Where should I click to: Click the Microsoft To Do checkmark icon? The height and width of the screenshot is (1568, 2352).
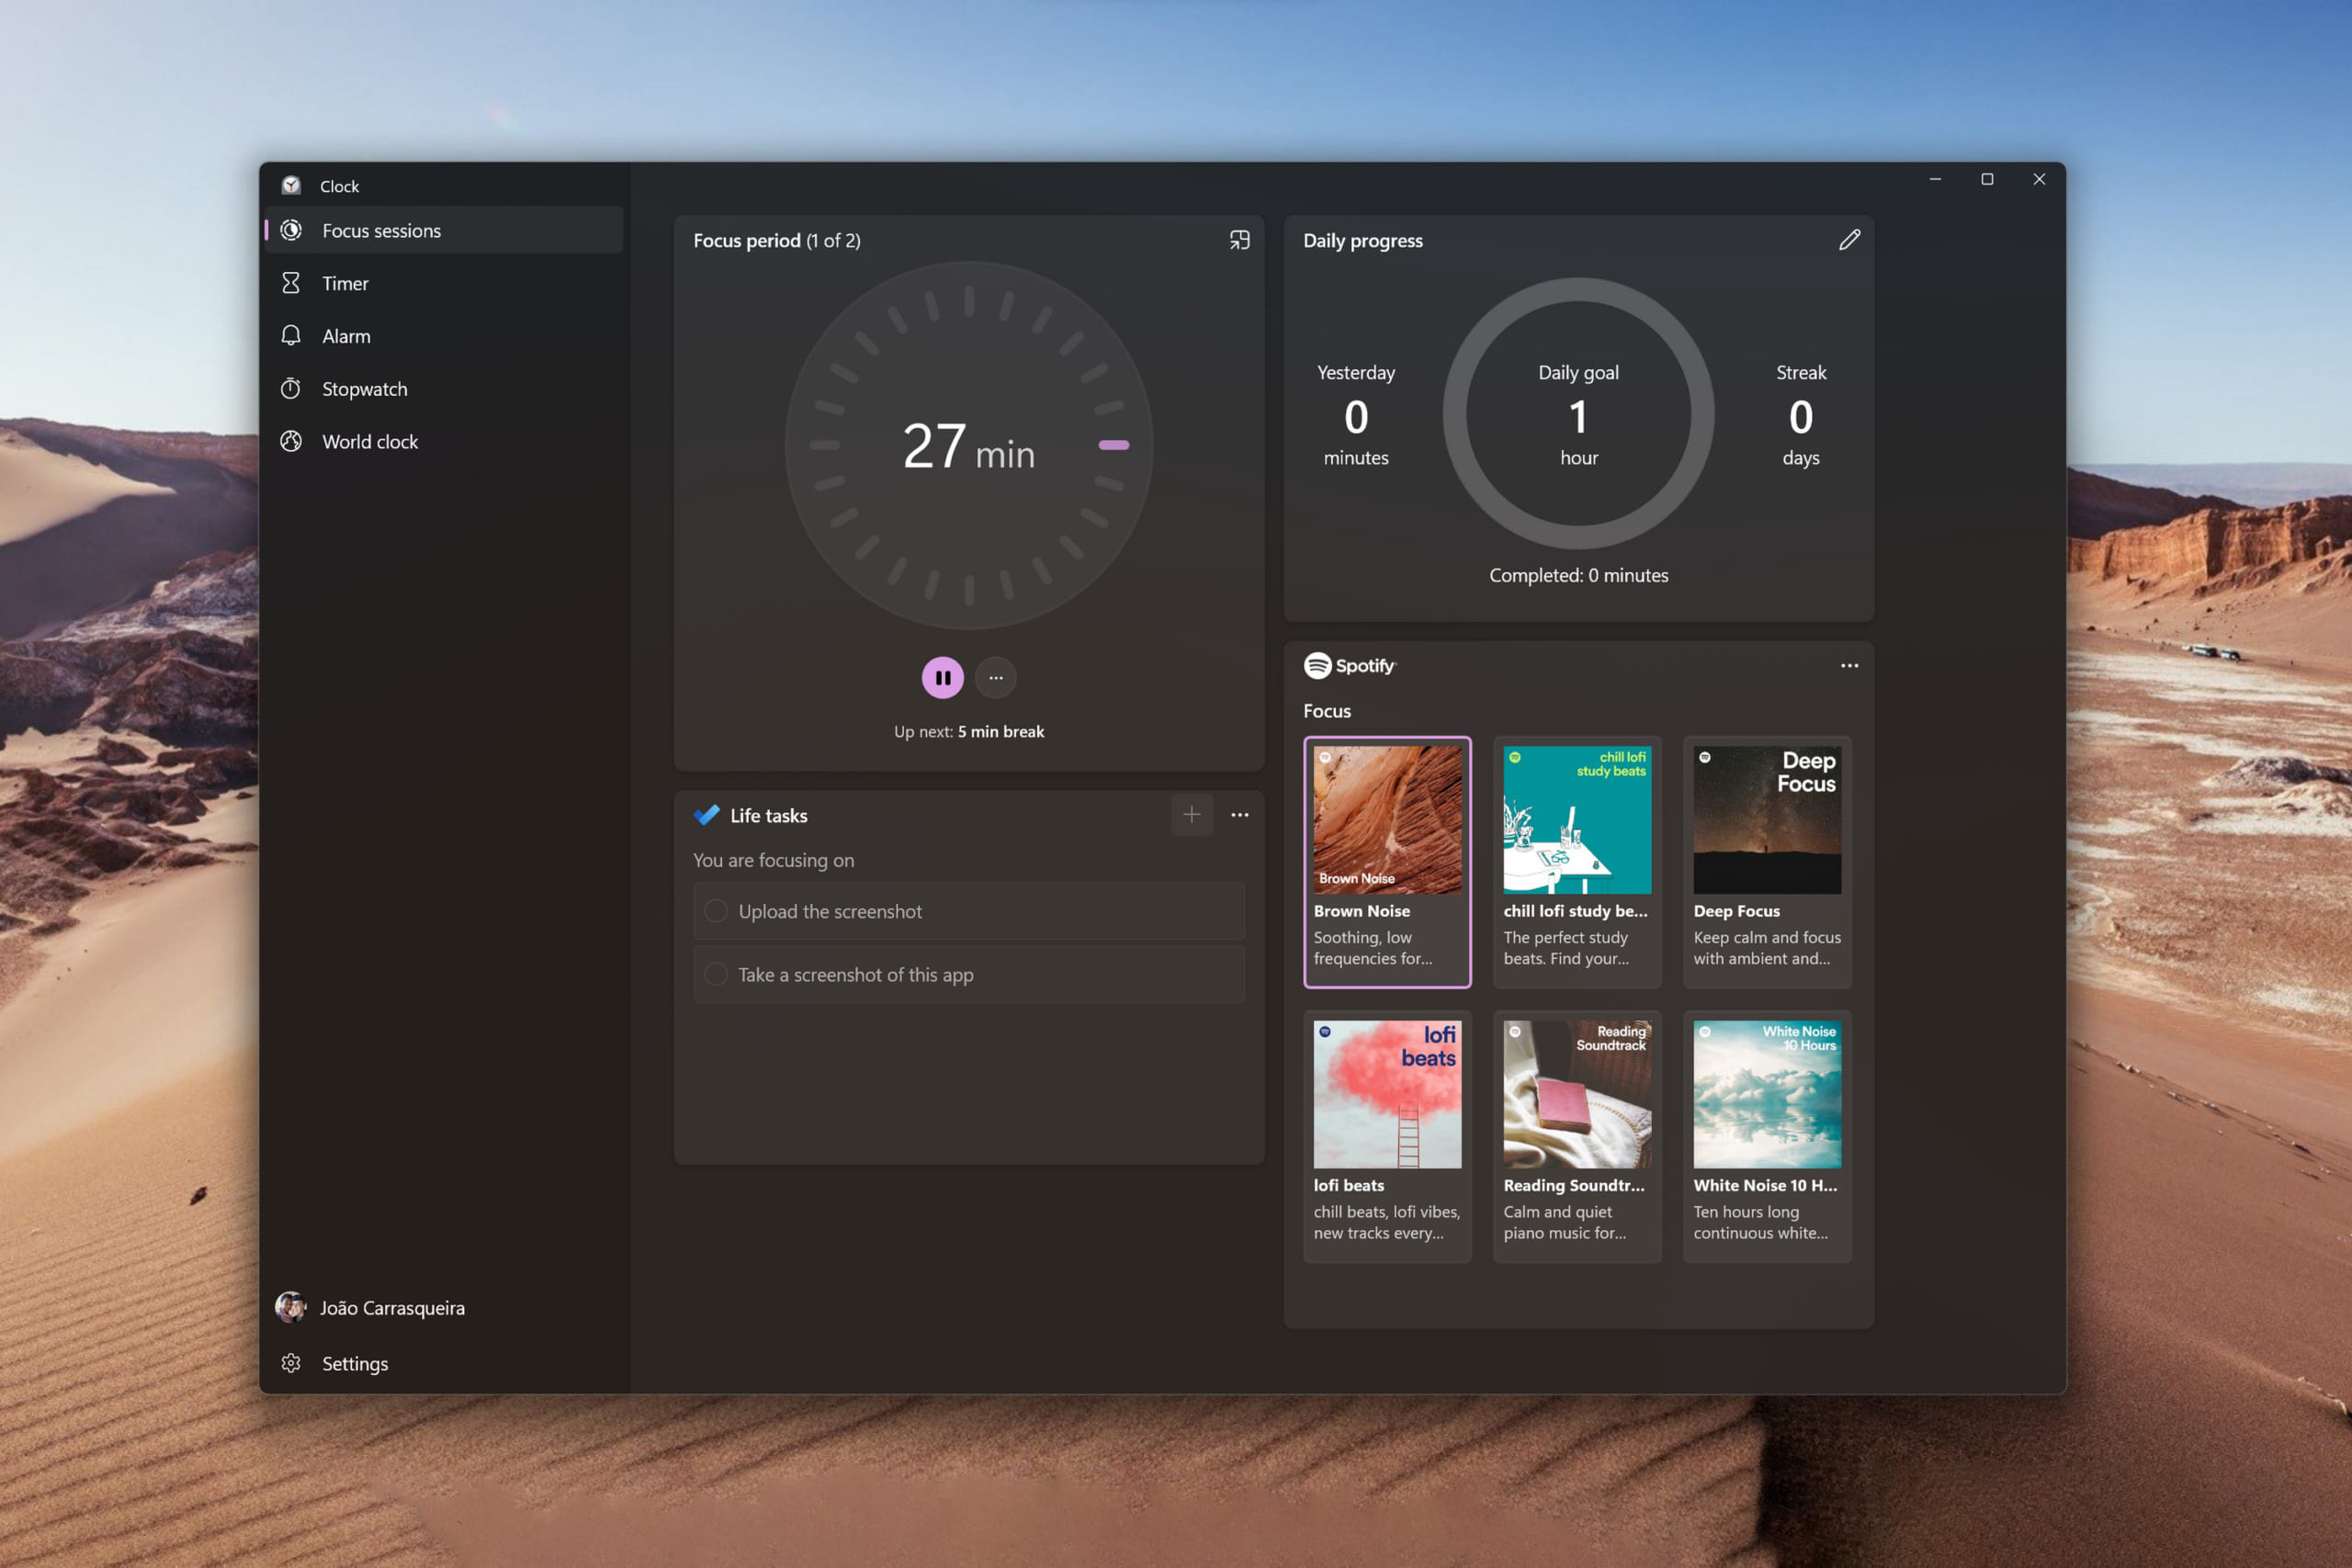(706, 815)
